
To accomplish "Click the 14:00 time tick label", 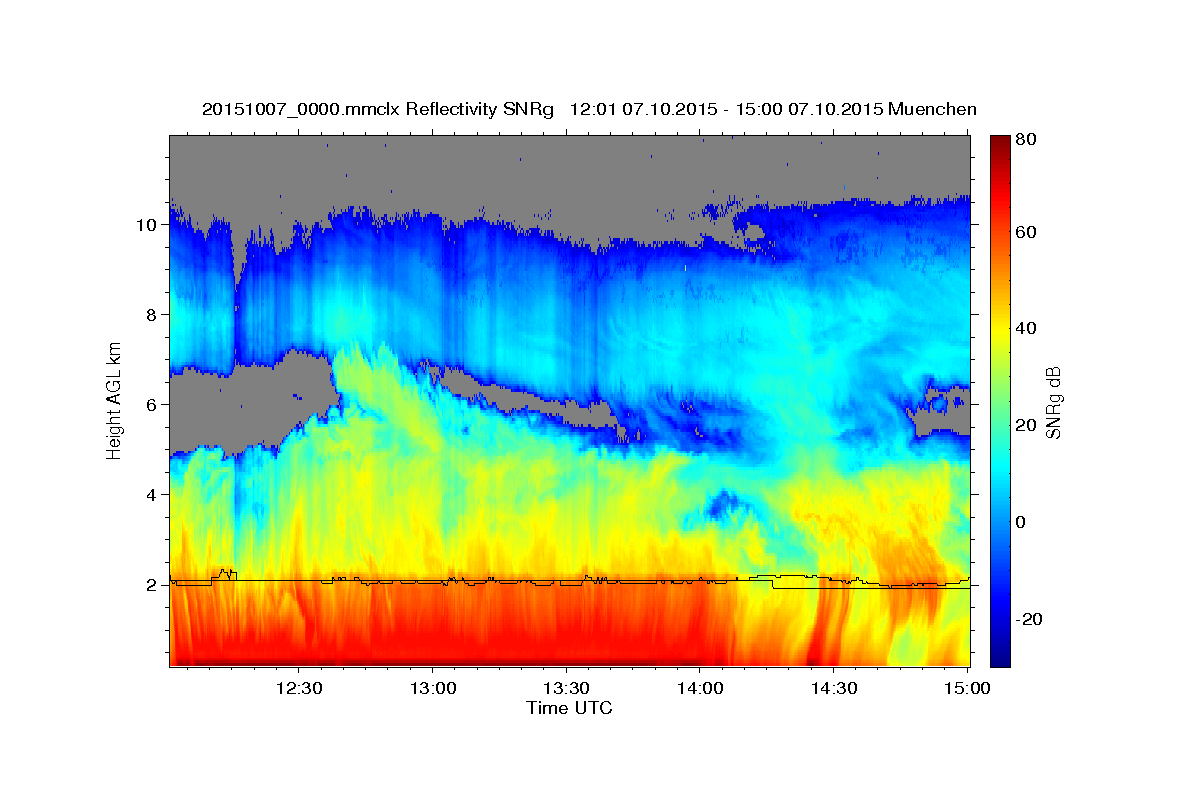I will click(x=700, y=689).
